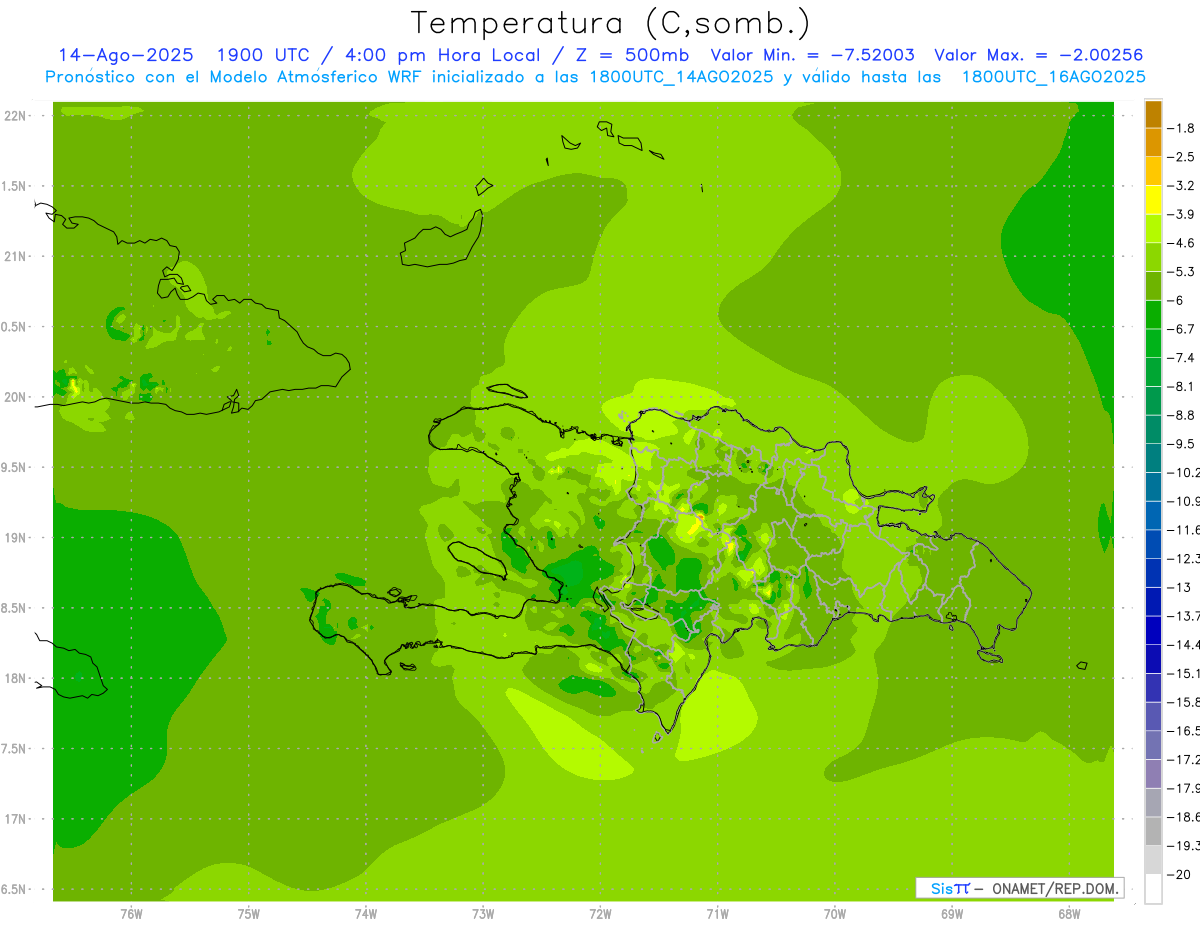Click the 73W longitude axis label
This screenshot has width=1200, height=927.
483,914
